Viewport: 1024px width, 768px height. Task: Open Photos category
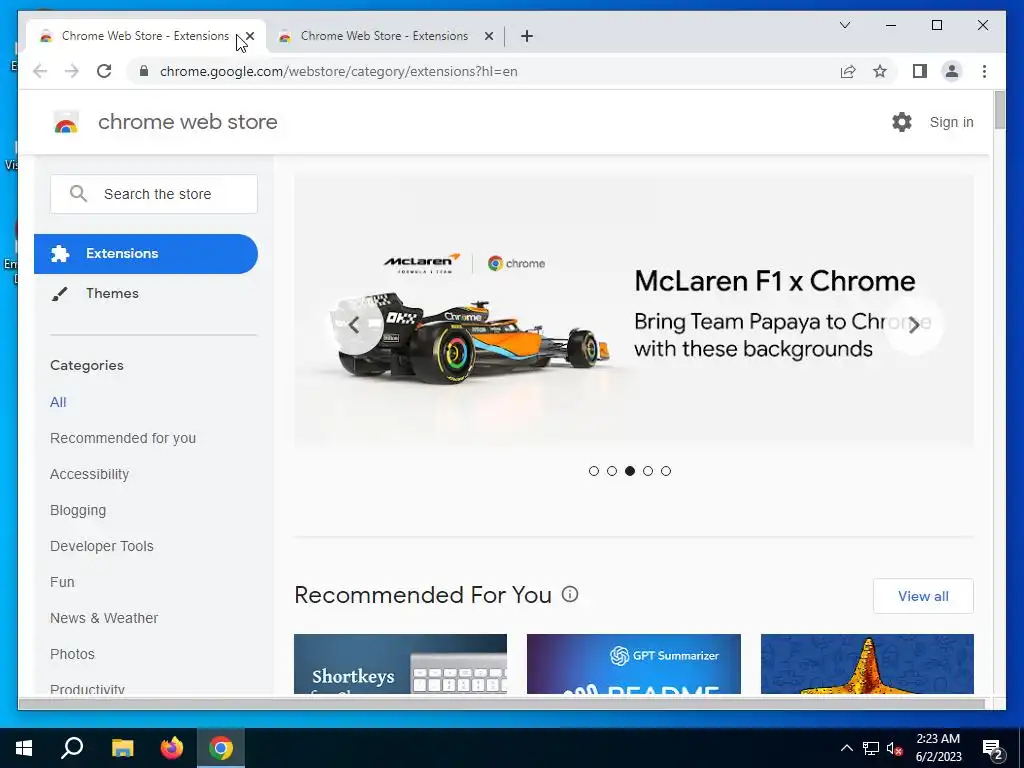[72, 654]
